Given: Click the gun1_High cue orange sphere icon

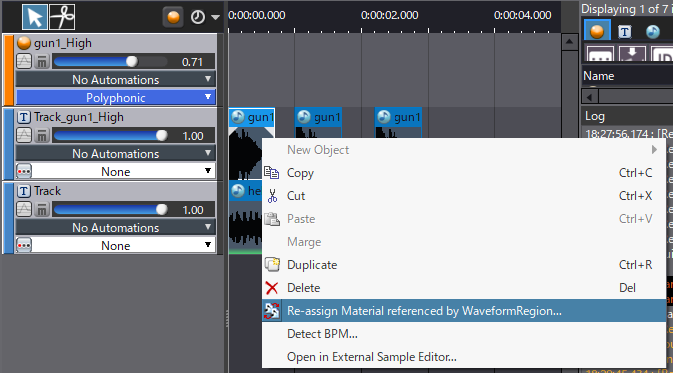Looking at the screenshot, I should 24,43.
